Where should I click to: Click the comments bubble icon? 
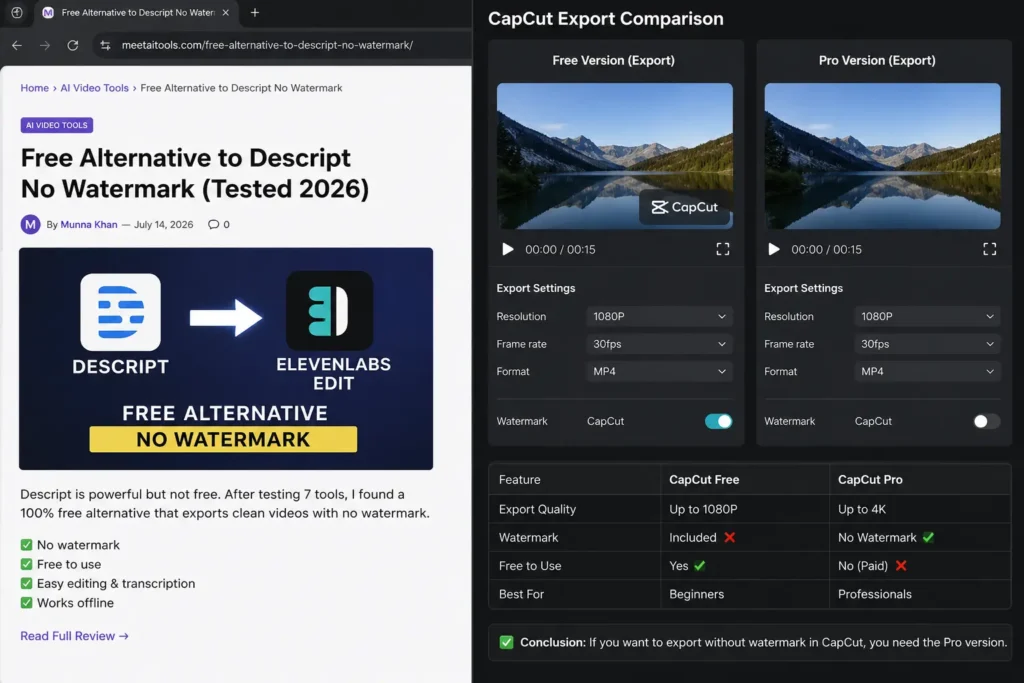(x=213, y=225)
